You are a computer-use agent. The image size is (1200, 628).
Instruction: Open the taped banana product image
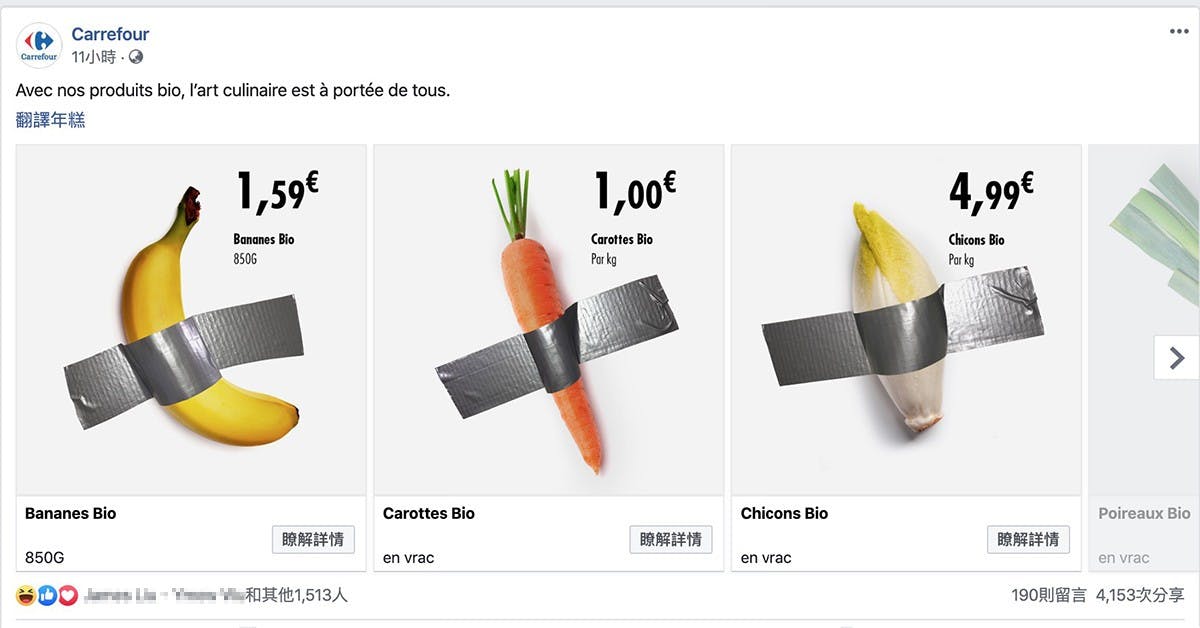click(x=191, y=320)
